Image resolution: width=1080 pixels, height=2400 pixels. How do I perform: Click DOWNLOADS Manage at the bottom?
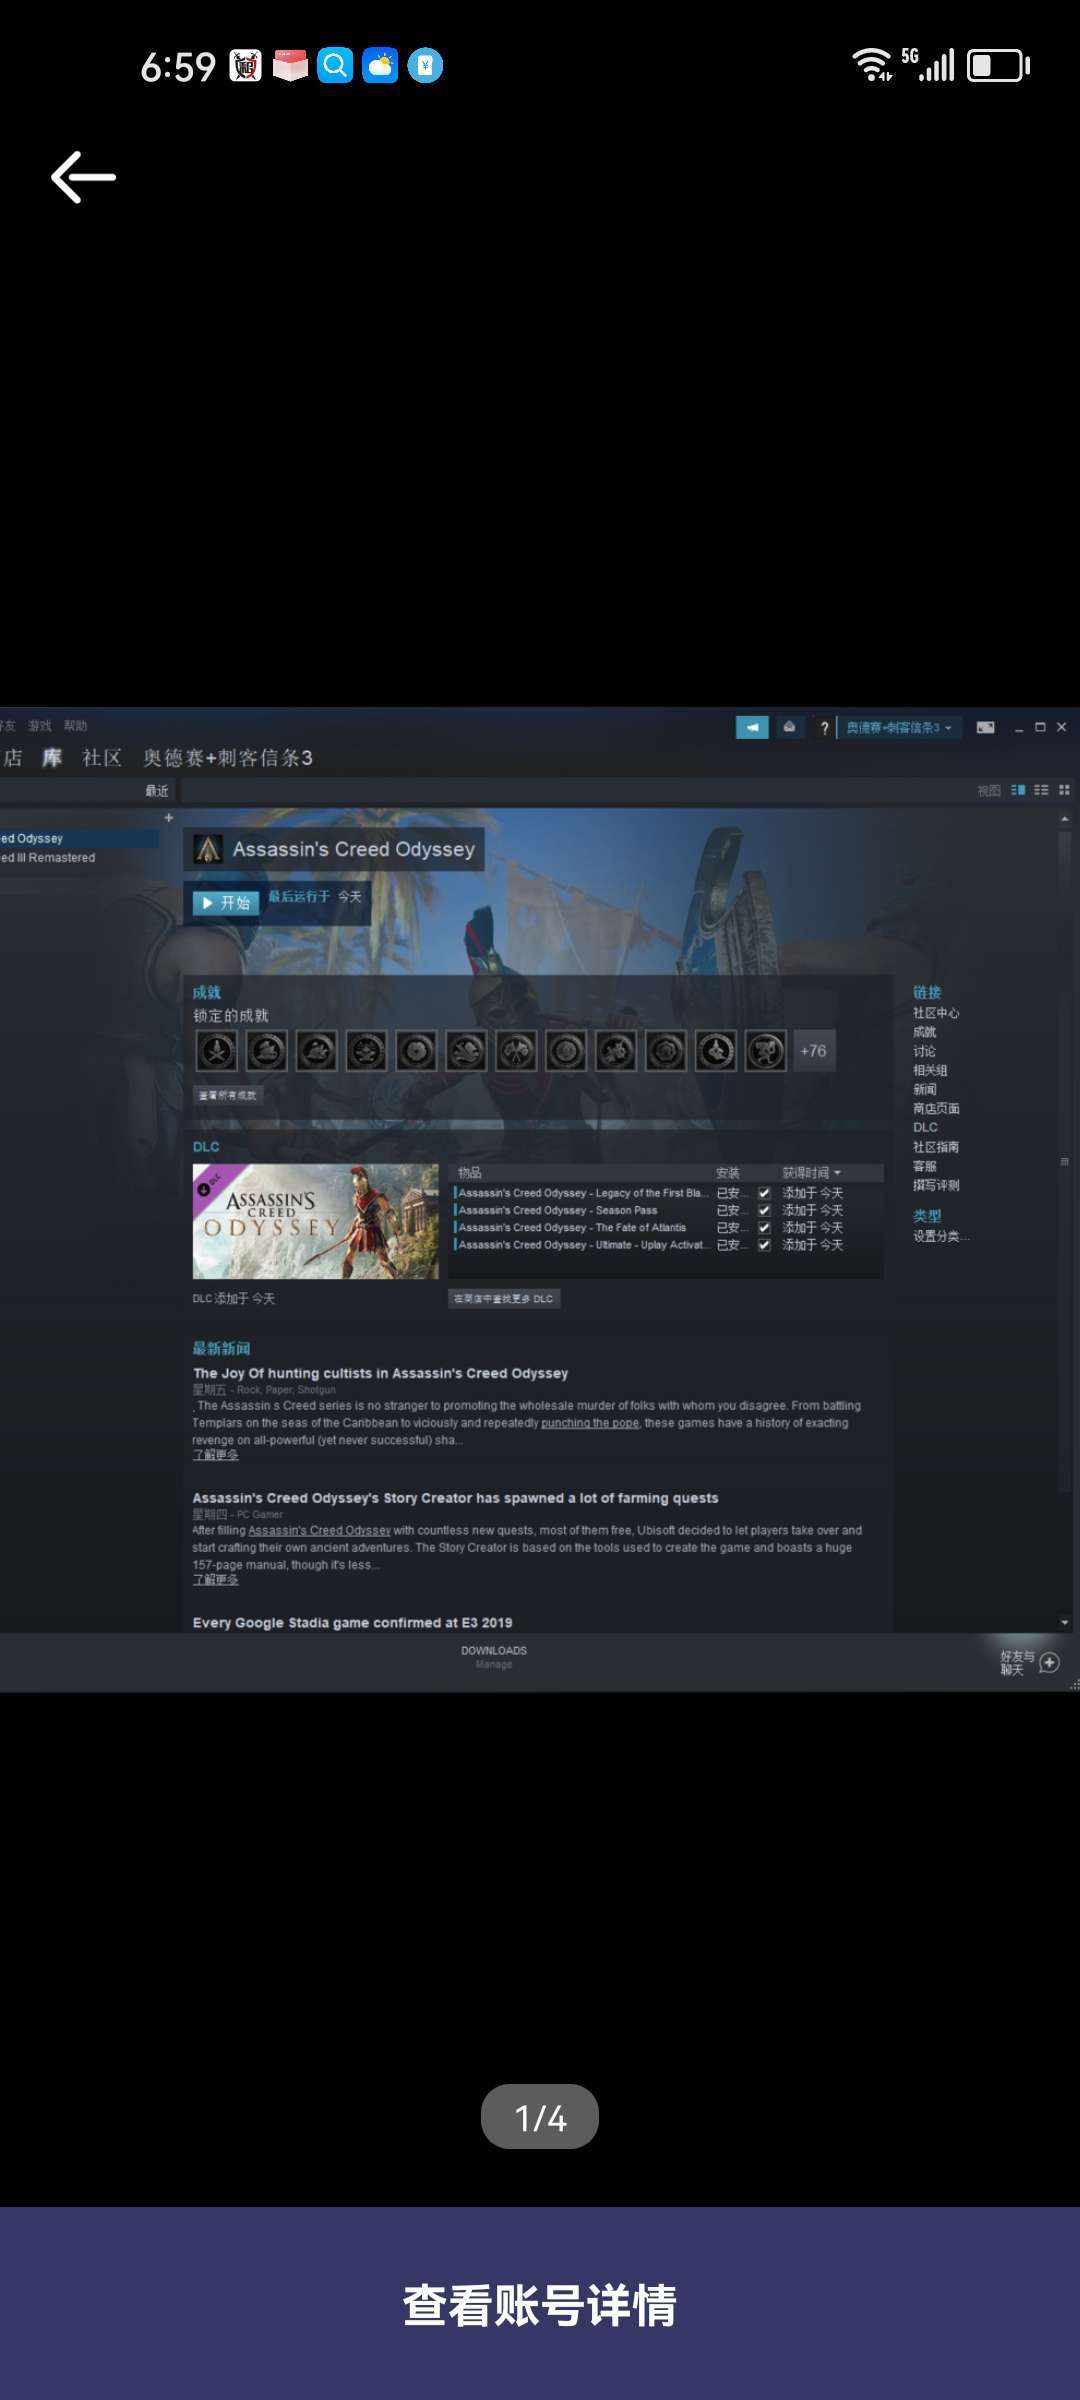point(494,1657)
